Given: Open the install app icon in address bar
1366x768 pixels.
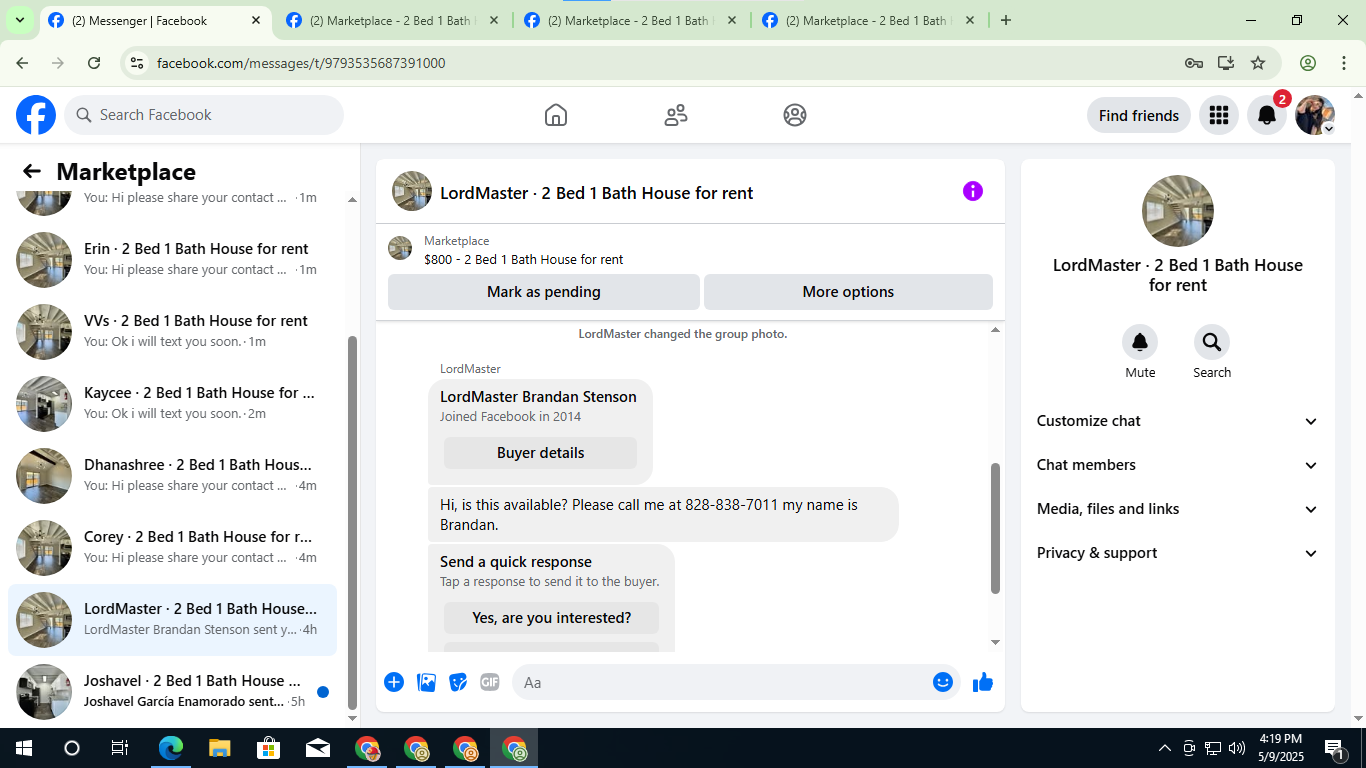Looking at the screenshot, I should 1226,63.
